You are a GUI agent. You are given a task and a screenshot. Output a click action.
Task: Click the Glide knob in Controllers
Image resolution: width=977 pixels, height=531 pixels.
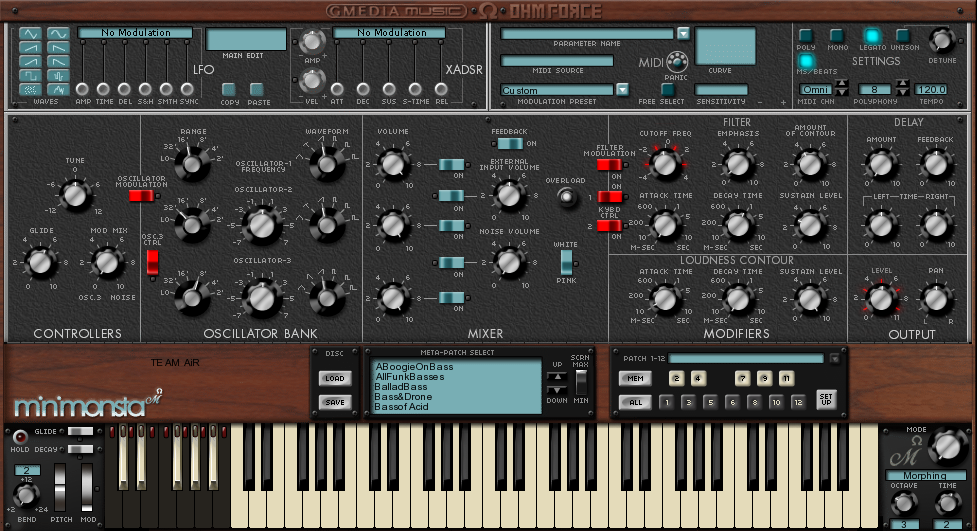click(x=41, y=263)
